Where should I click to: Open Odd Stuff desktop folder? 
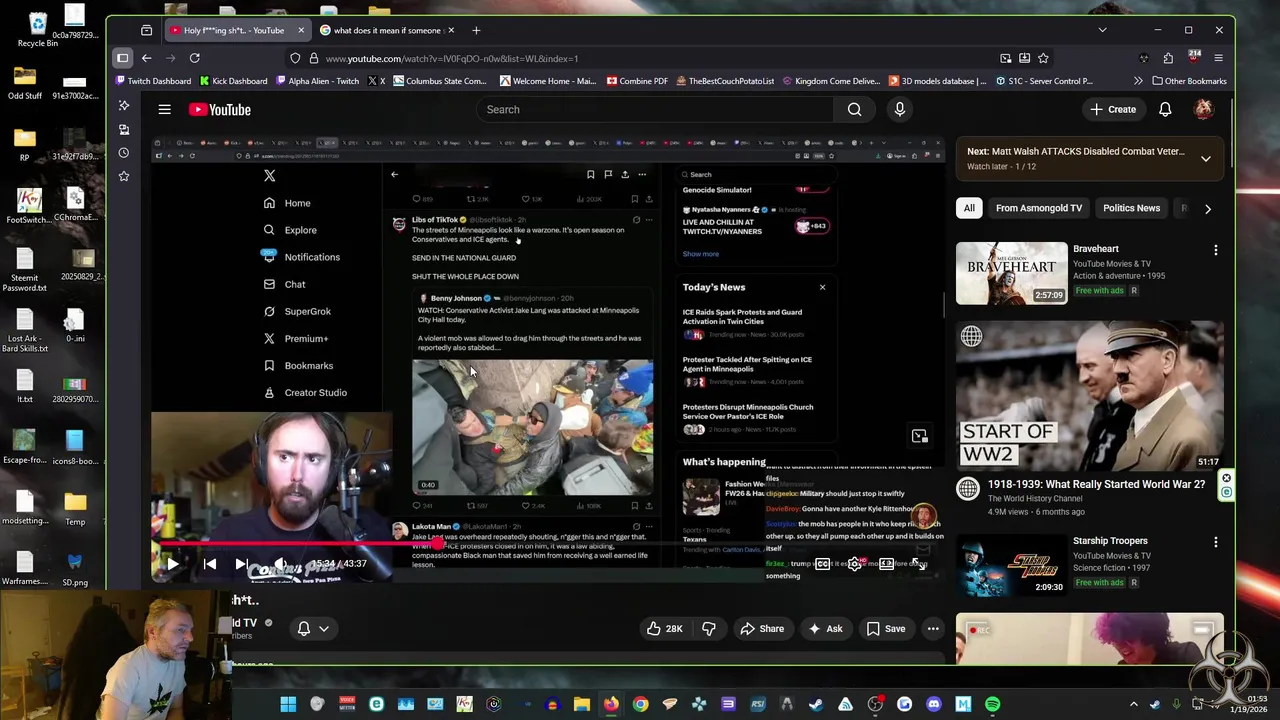(x=25, y=83)
